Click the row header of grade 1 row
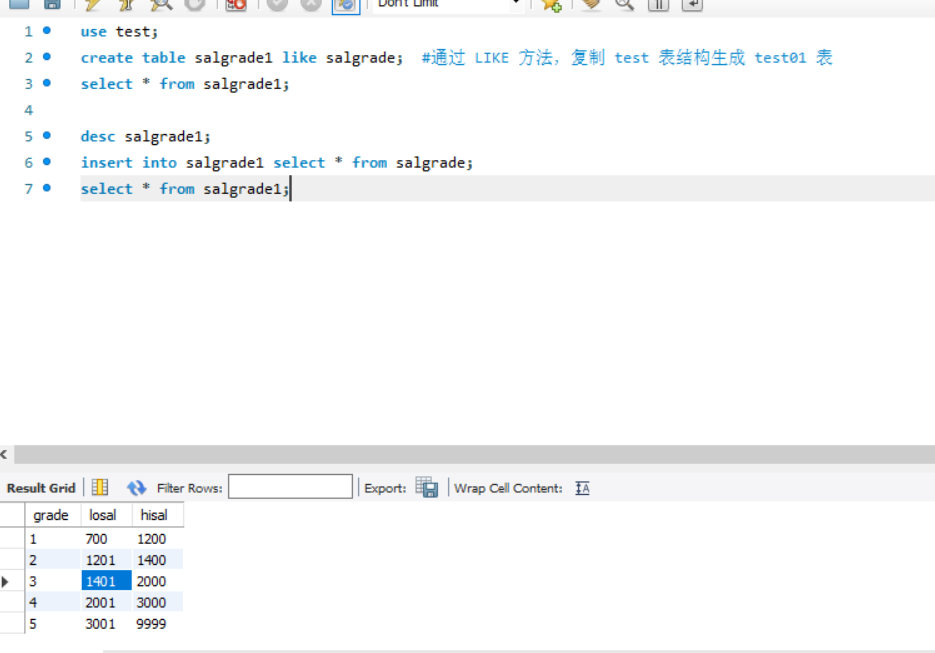Image resolution: width=935 pixels, height=653 pixels. click(x=12, y=539)
